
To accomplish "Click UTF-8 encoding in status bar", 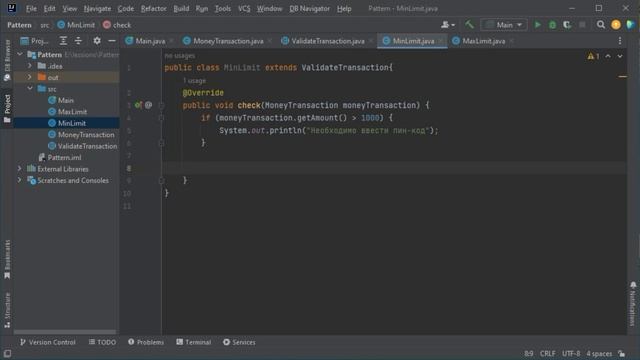I will click(x=571, y=353).
